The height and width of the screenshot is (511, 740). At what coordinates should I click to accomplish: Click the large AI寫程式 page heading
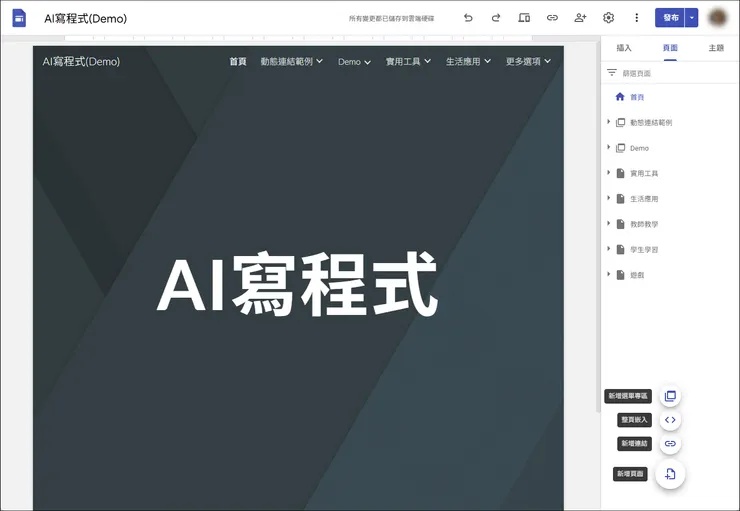297,285
